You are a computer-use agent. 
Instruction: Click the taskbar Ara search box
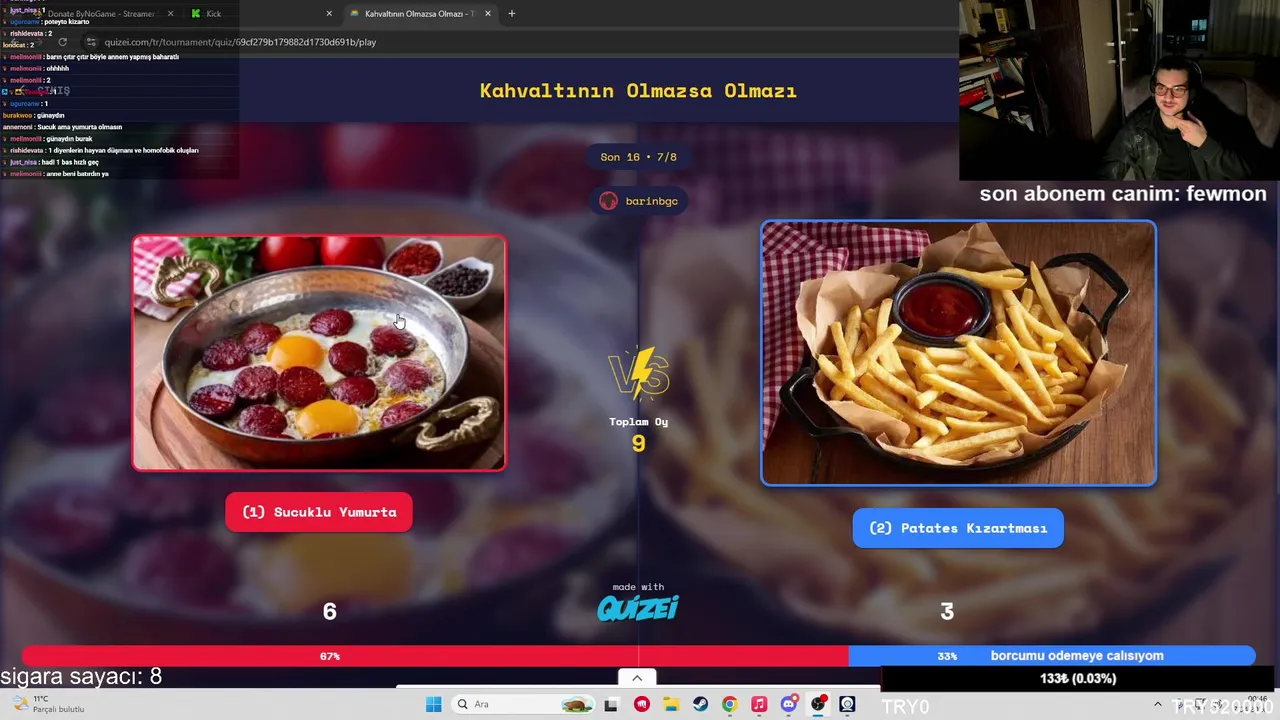[522, 704]
